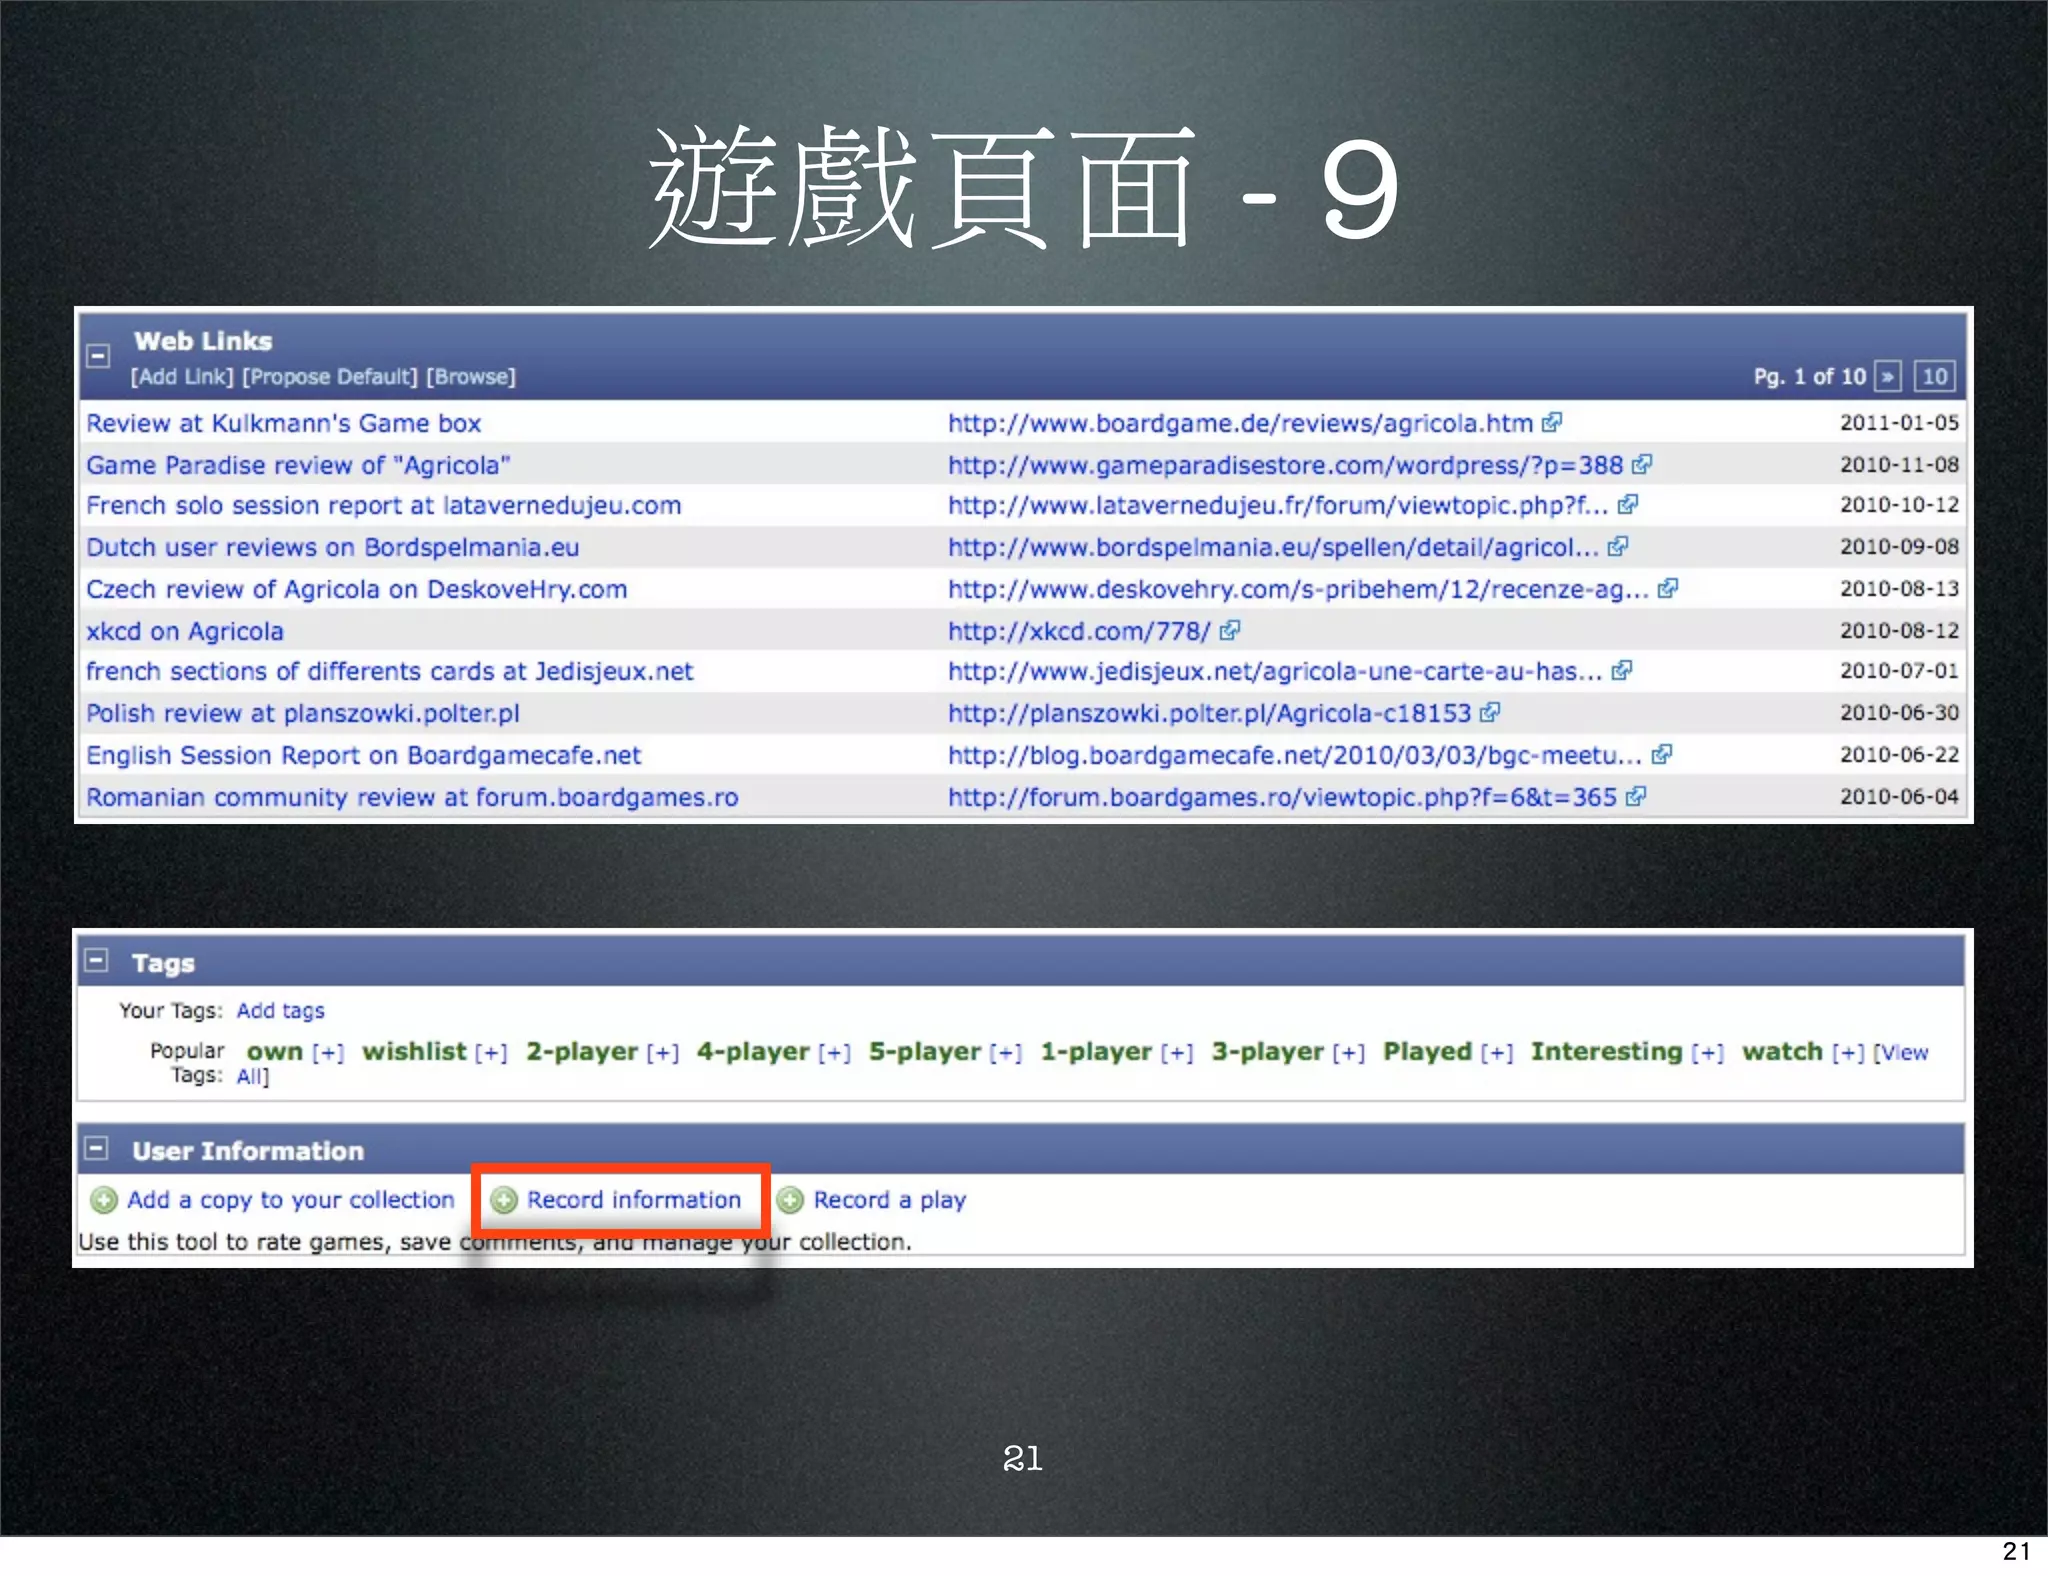Jump to page 10 of Web Links
This screenshot has width=2048, height=1576.
point(1934,377)
